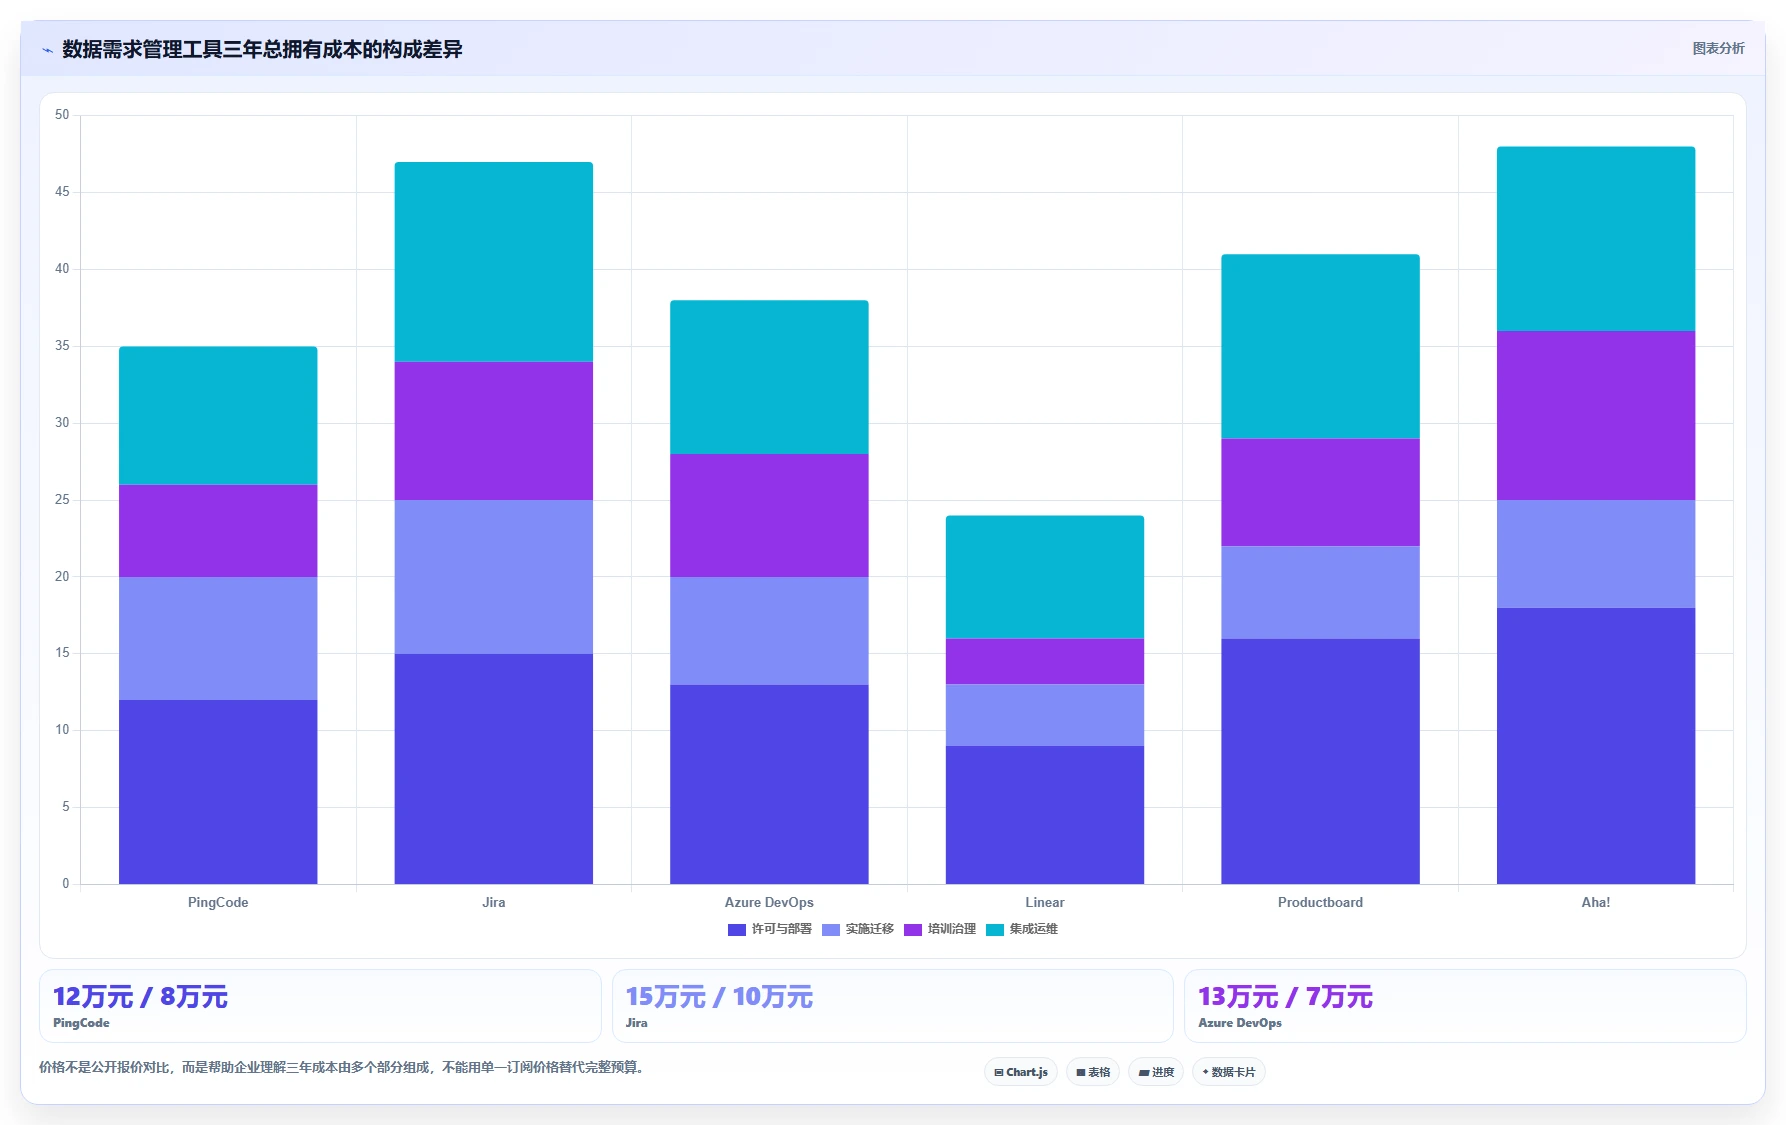Click PingCode's 许可与部署 bar segment
Image resolution: width=1786 pixels, height=1125 pixels.
[218, 792]
